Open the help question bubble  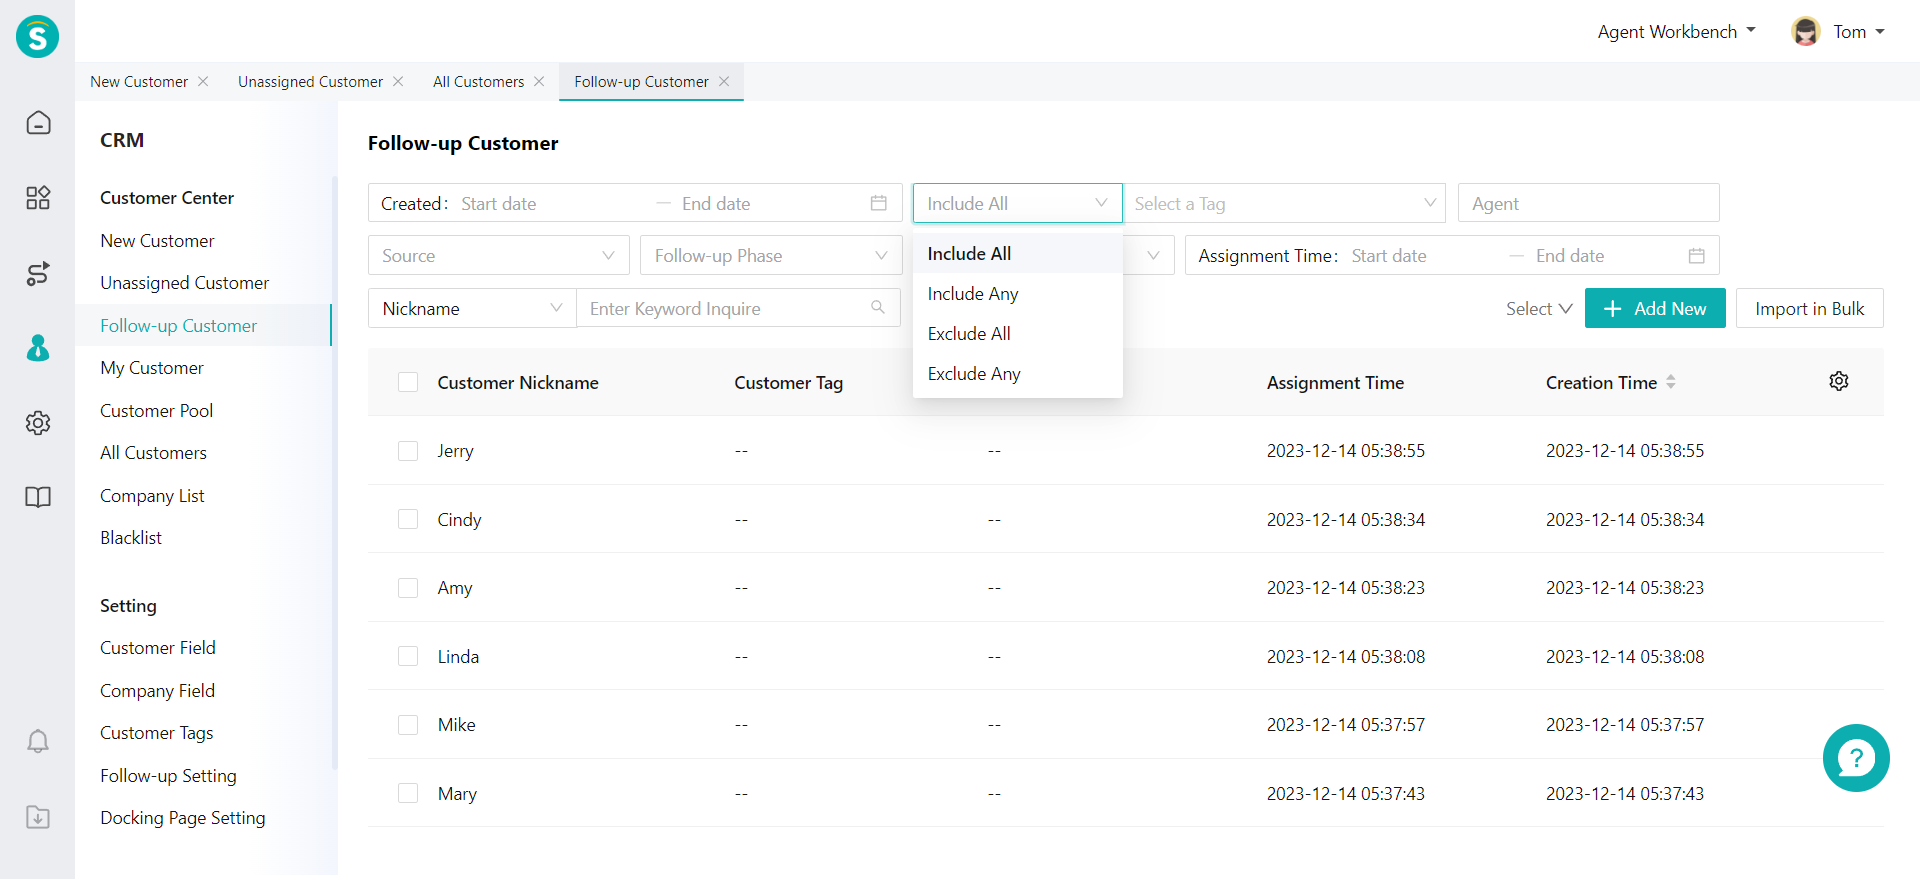point(1856,758)
